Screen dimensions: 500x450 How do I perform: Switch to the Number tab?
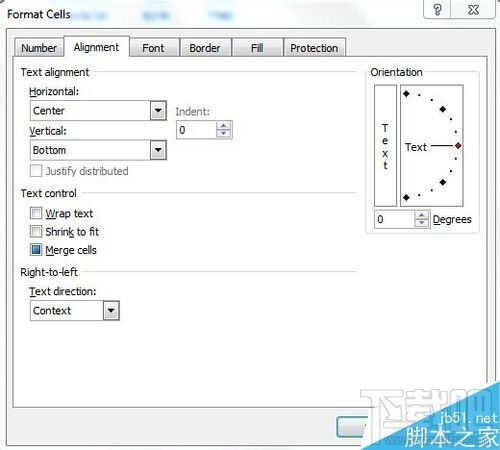tap(39, 48)
